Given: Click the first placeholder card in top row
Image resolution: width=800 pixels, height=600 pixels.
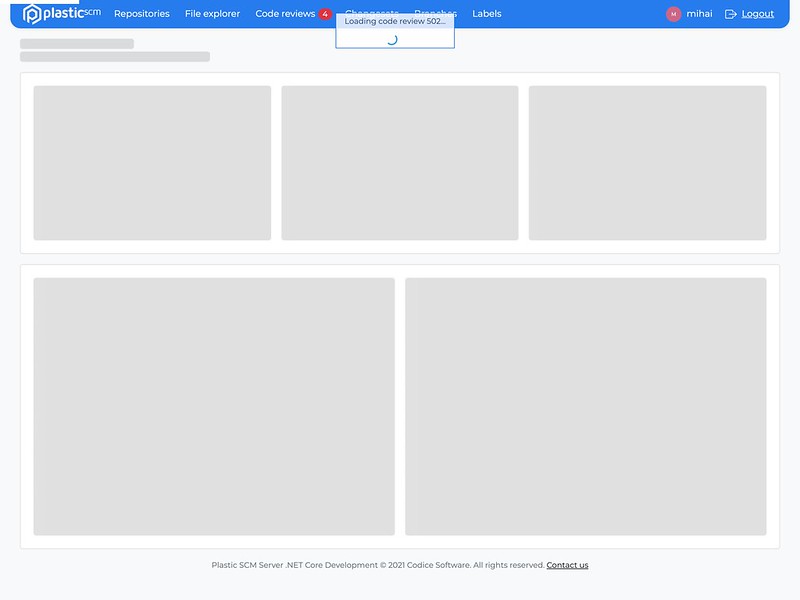Looking at the screenshot, I should pyautogui.click(x=153, y=162).
